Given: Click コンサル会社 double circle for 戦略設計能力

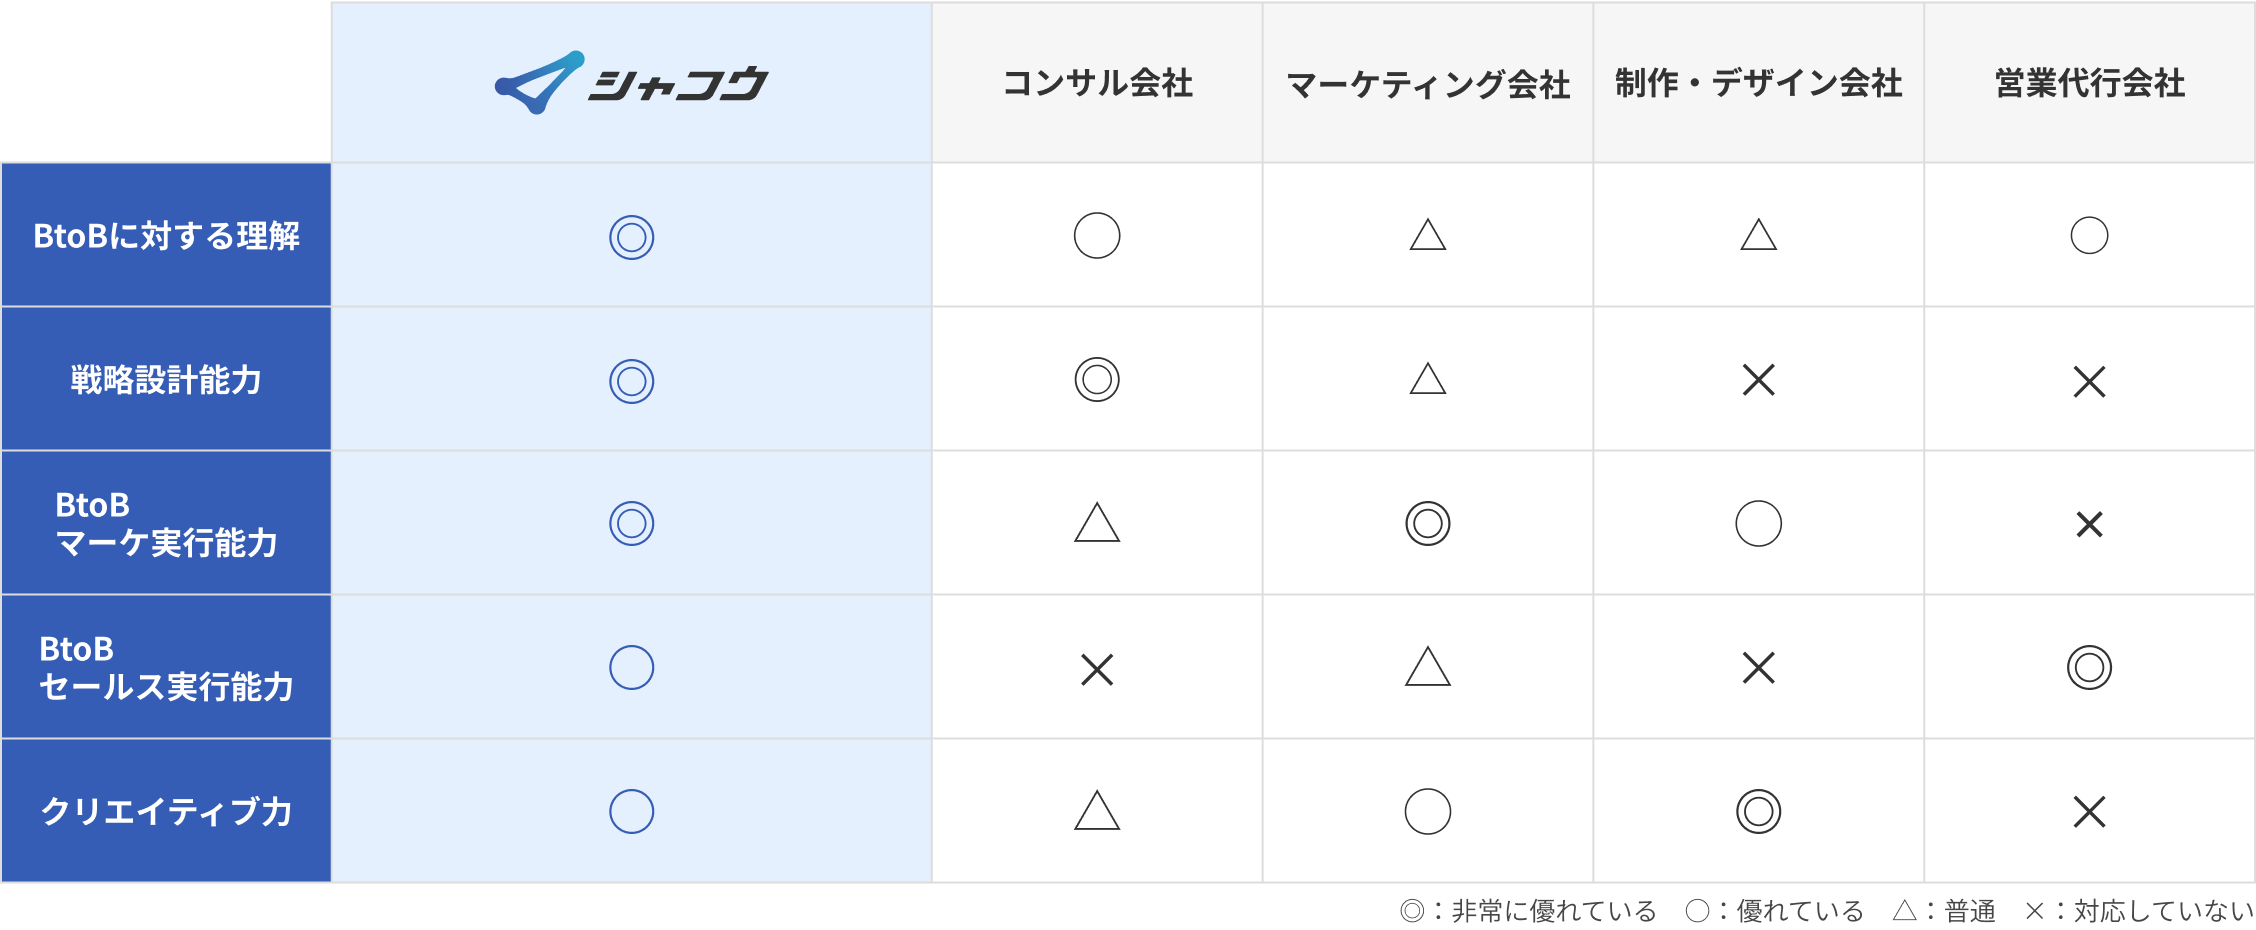Looking at the screenshot, I should pyautogui.click(x=1097, y=380).
